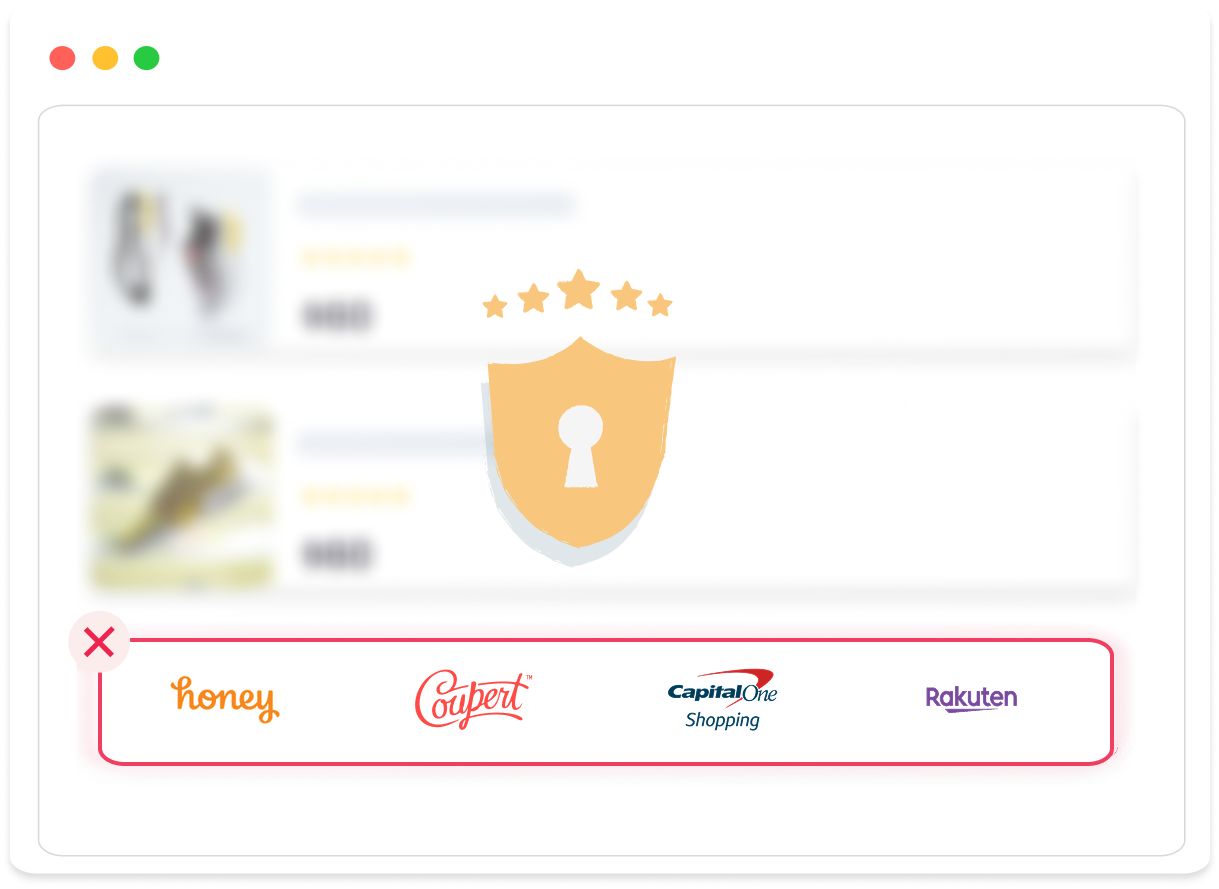Click the second product's blurred price tag
Viewport: 1219px width, 889px height.
point(337,553)
